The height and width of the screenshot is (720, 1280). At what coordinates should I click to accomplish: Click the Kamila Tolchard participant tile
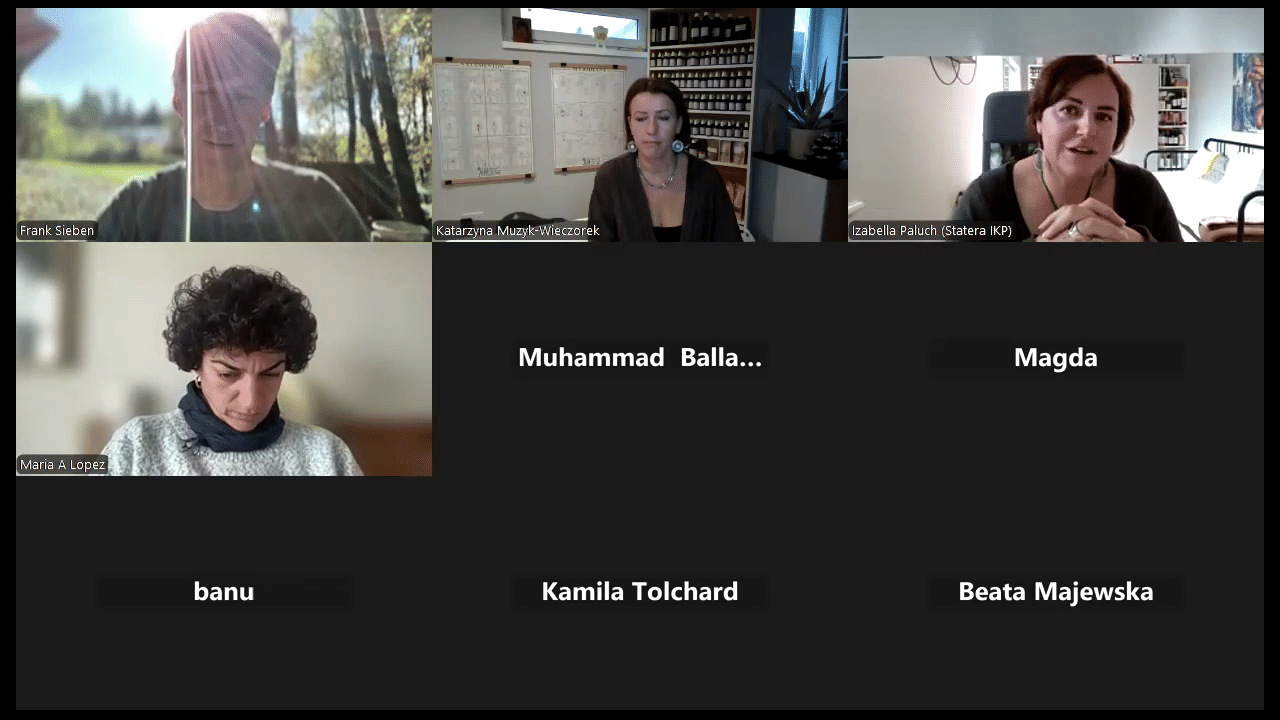point(640,593)
